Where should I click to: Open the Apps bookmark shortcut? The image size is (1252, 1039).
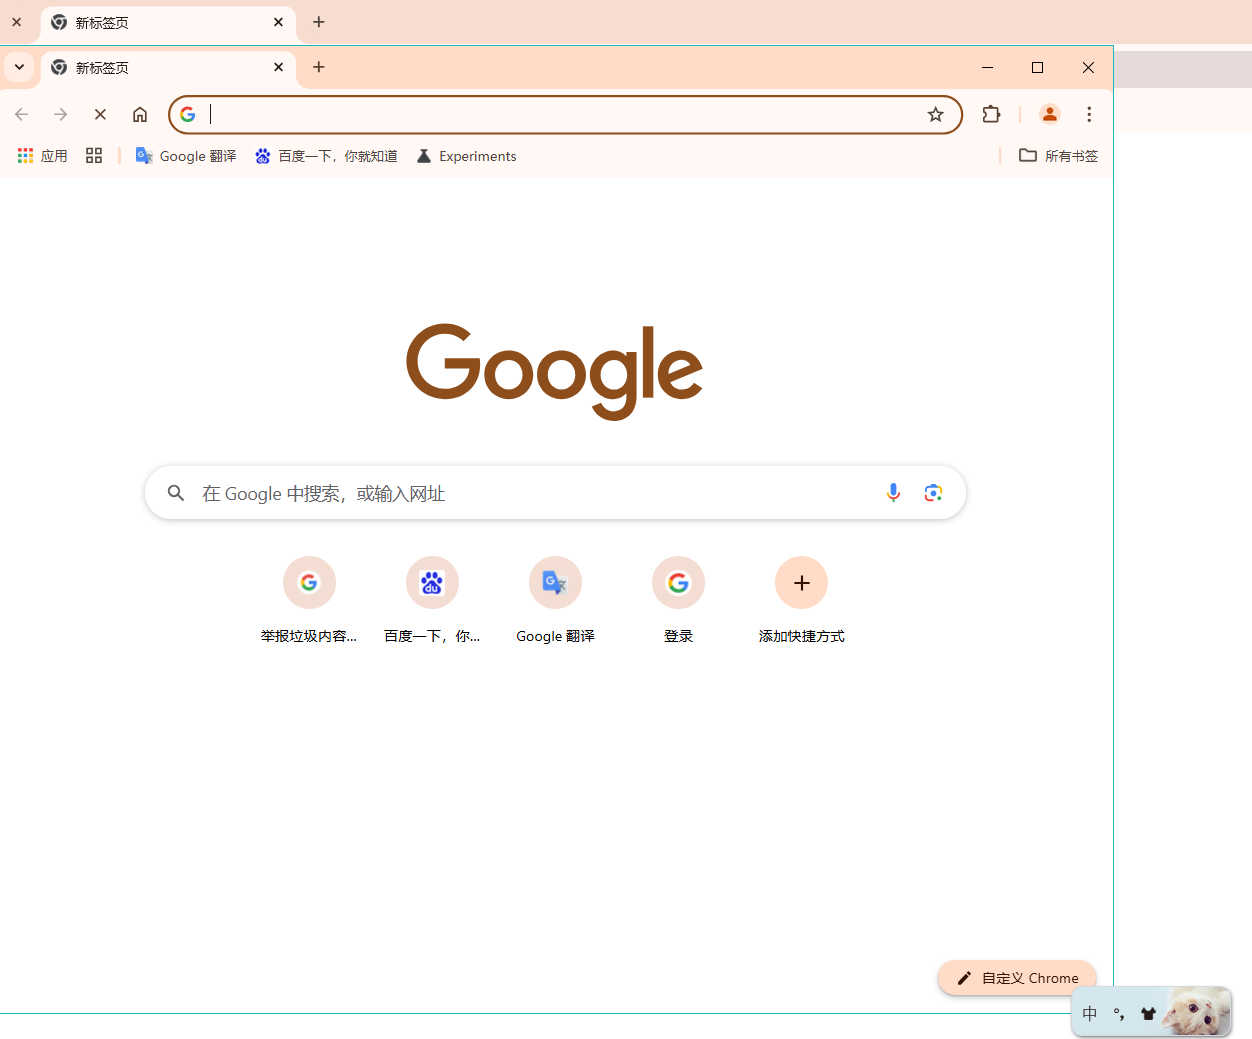[x=42, y=156]
